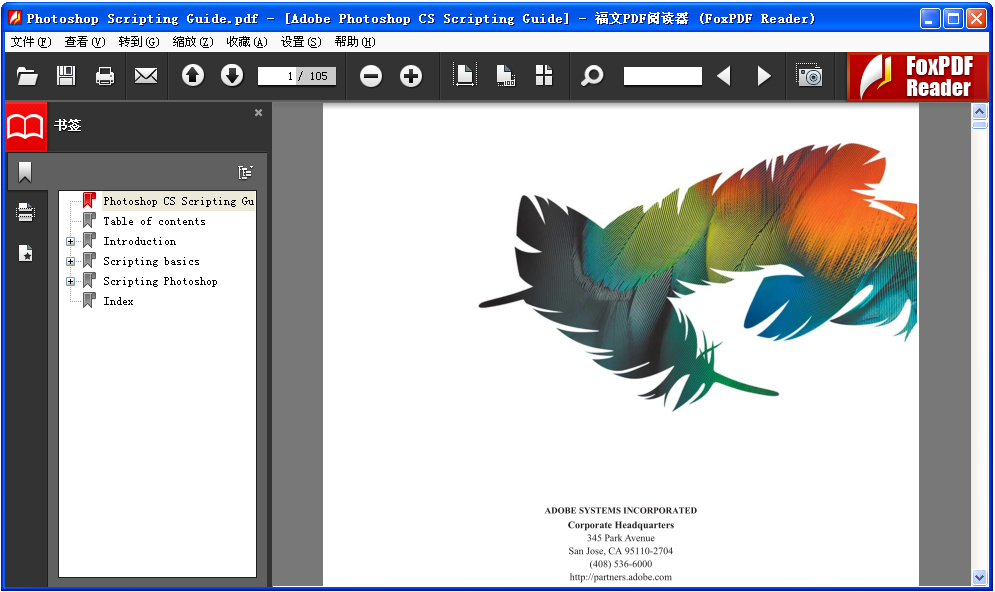
Task: Switch to the thumbnail grid layout icon
Action: pos(544,76)
